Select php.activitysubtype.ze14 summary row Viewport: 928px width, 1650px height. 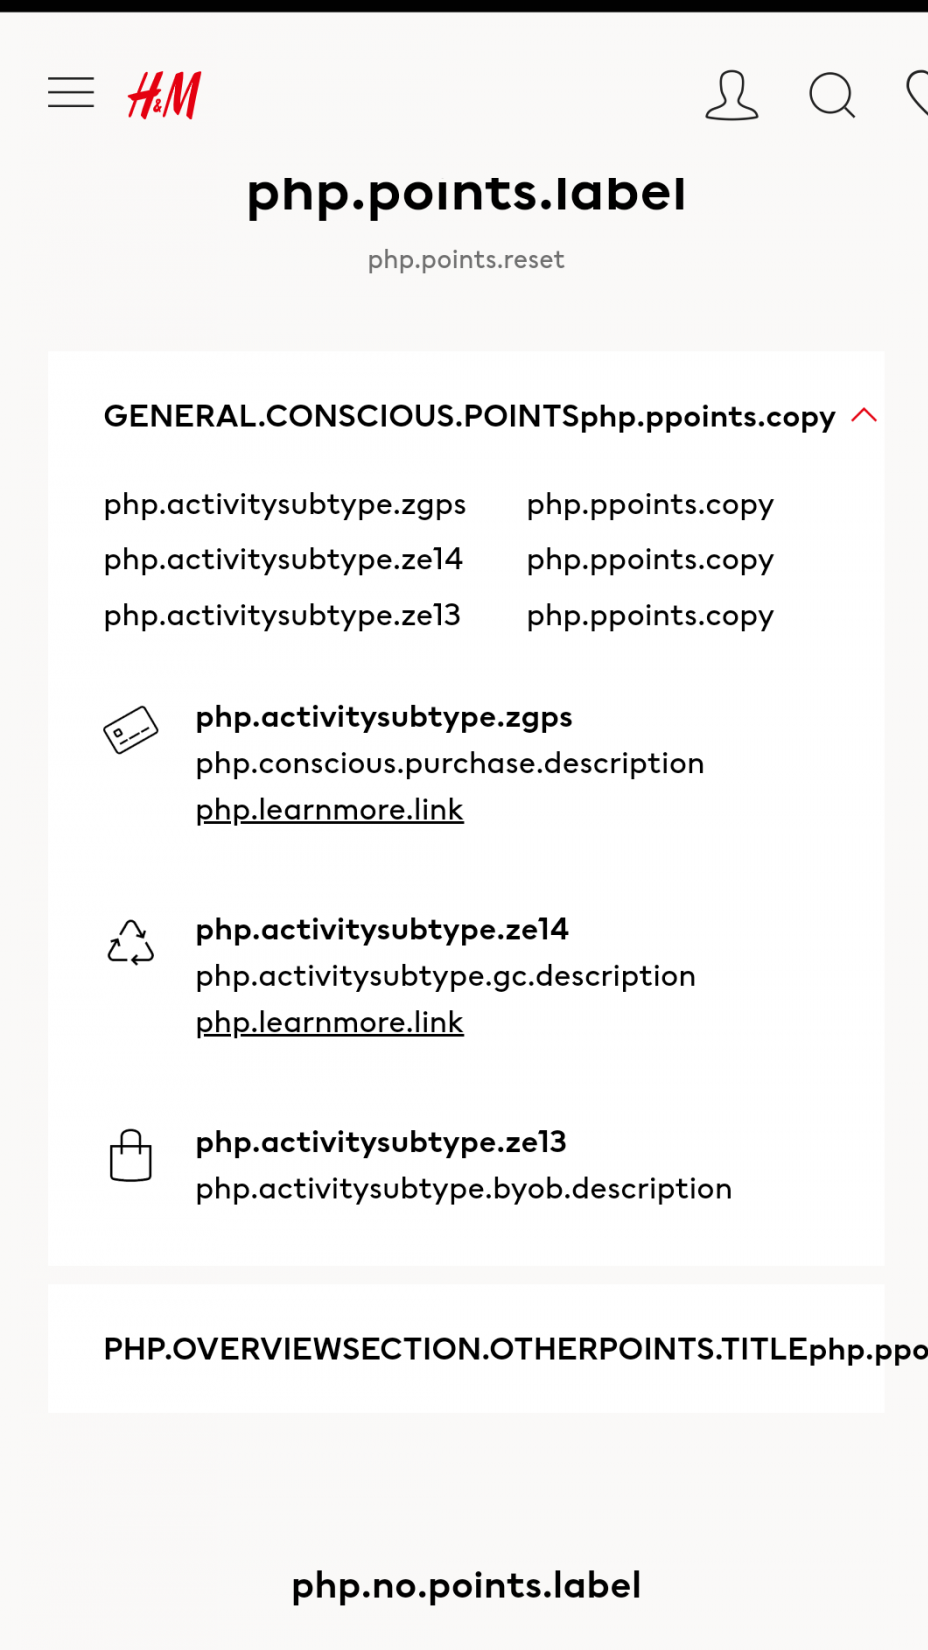click(283, 560)
